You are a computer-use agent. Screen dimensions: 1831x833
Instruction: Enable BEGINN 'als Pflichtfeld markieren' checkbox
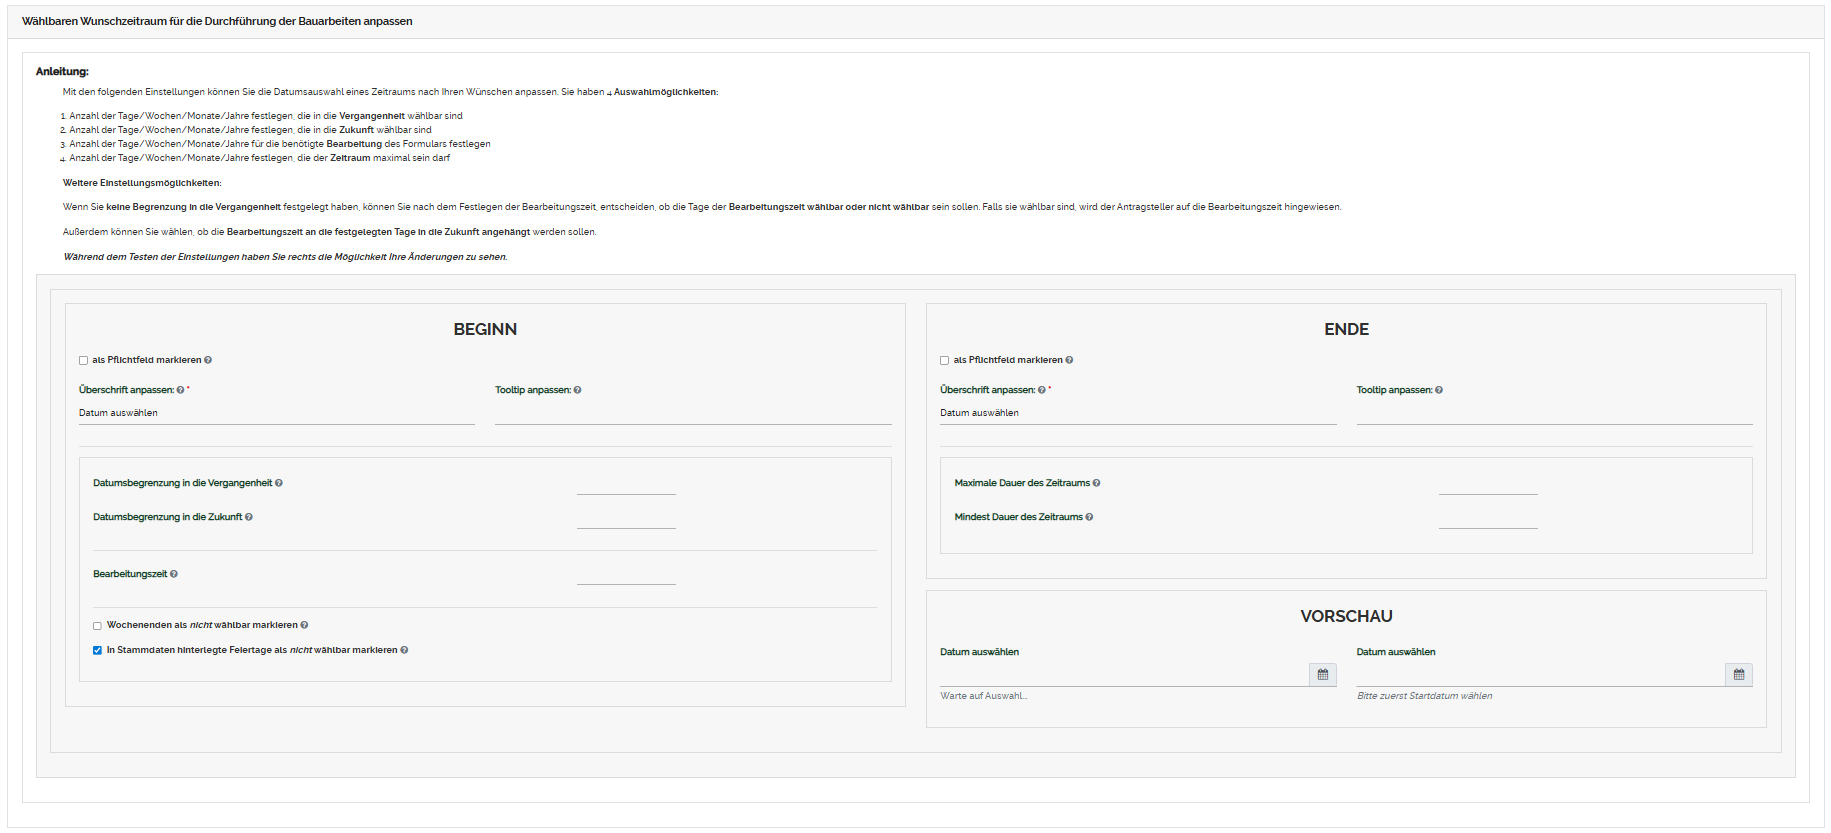[x=84, y=361]
